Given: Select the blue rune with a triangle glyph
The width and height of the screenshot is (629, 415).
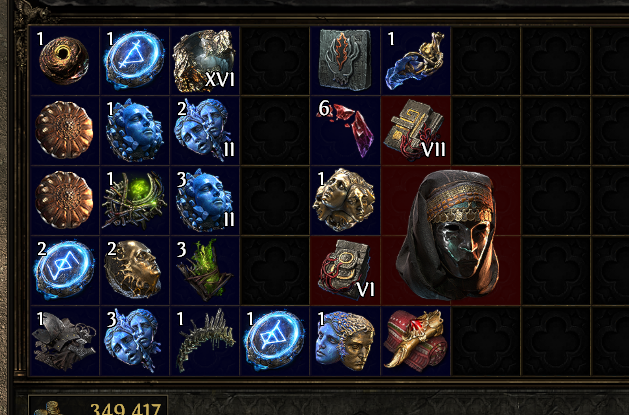Looking at the screenshot, I should pos(134,59).
